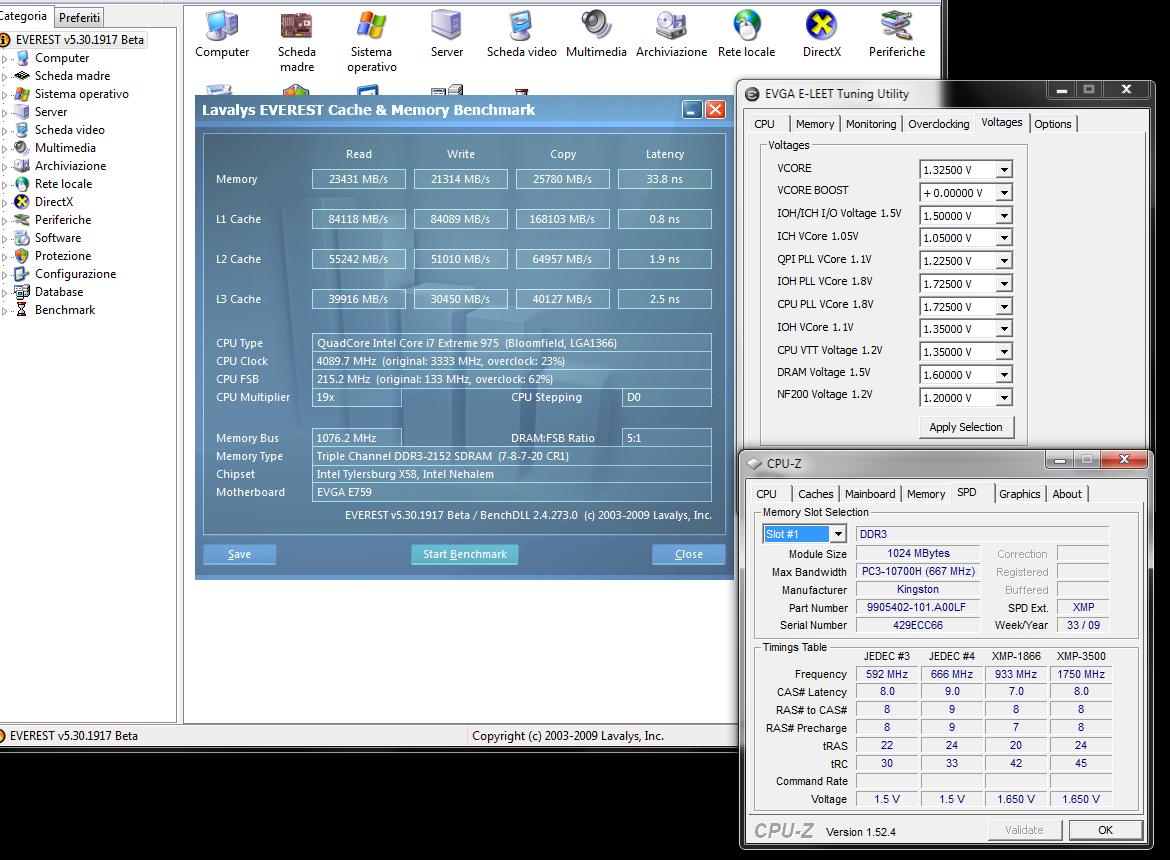
Task: Select Database in the sidebar tree
Action: 59,292
